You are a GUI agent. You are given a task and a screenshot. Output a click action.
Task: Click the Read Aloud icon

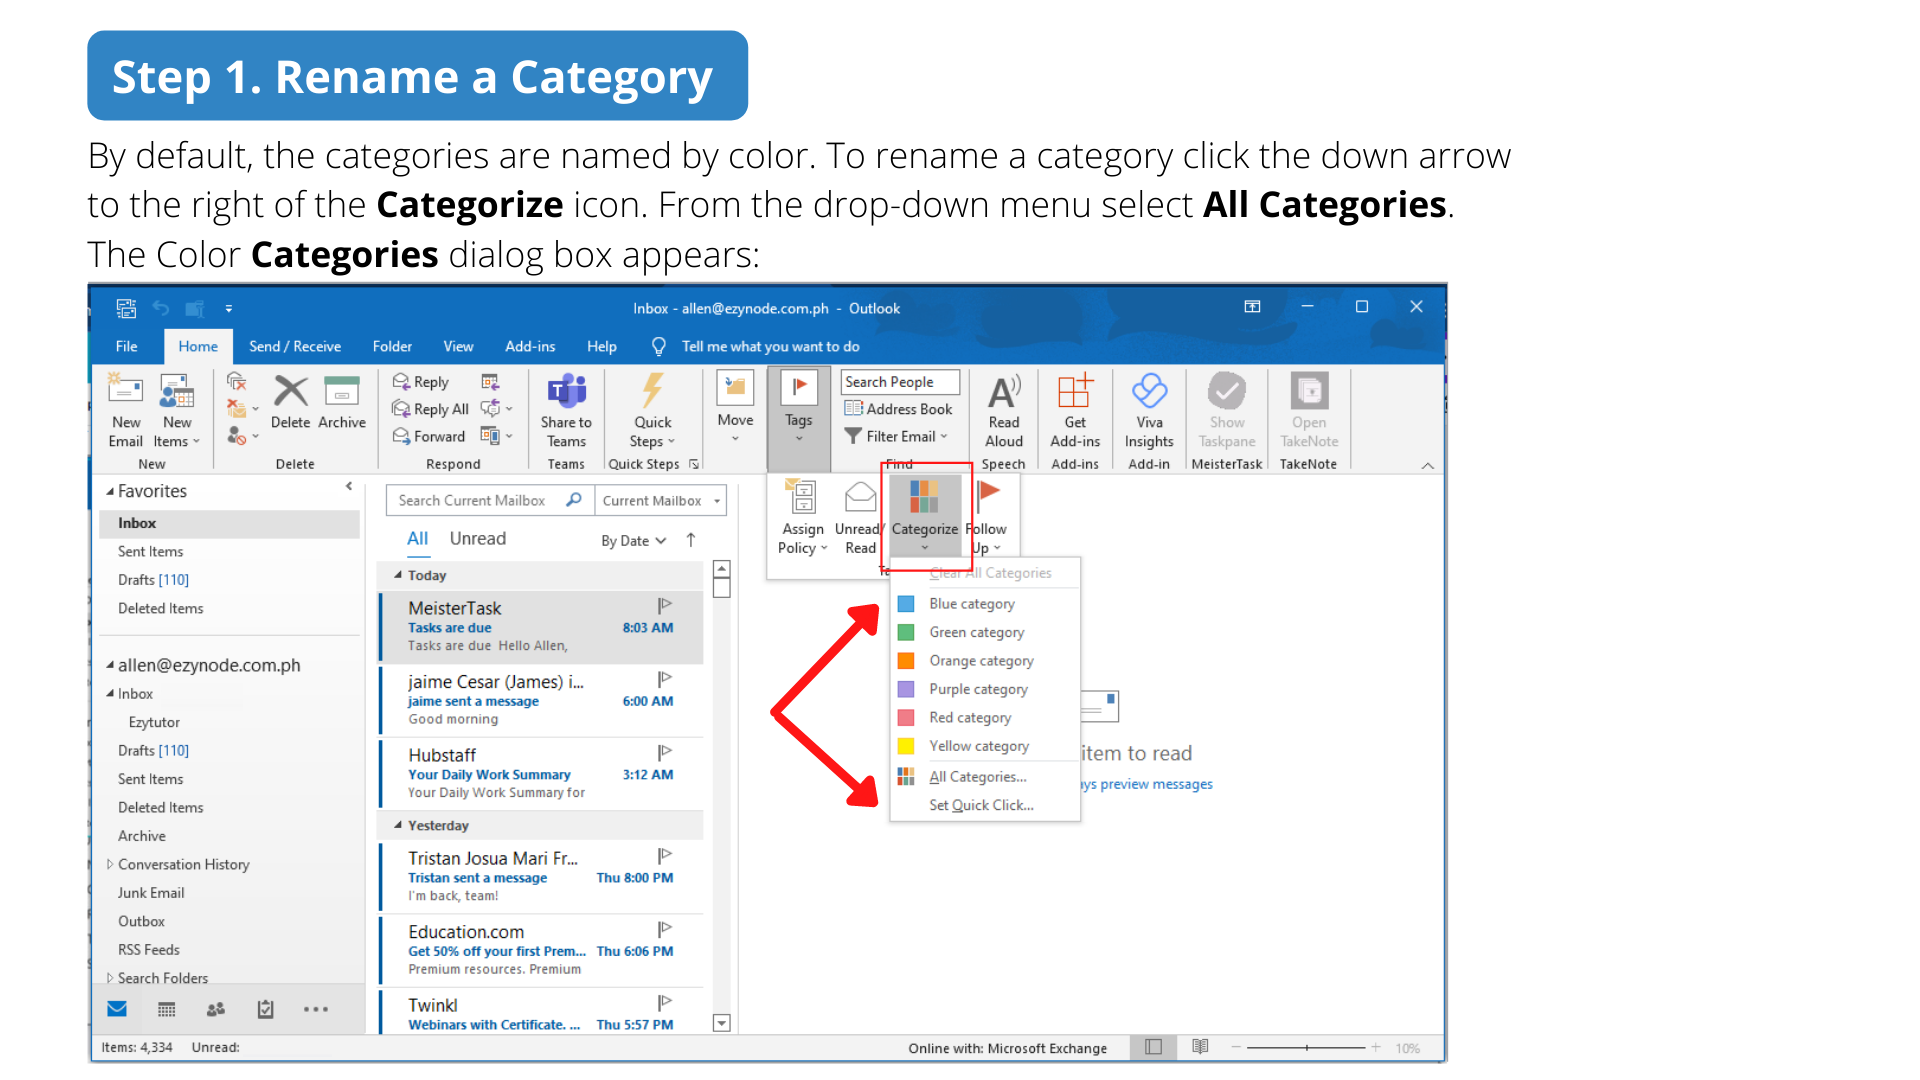tap(1003, 391)
